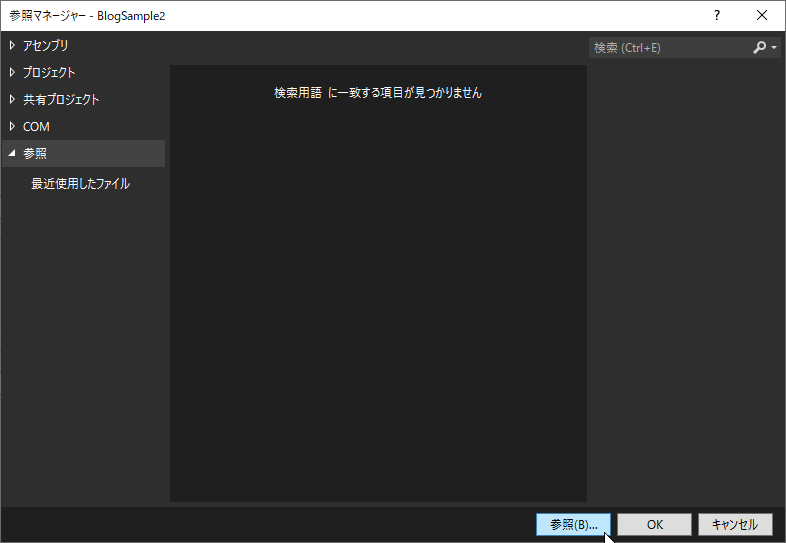
Task: Click the 検索 (Ctrl+E) search field
Action: click(668, 47)
